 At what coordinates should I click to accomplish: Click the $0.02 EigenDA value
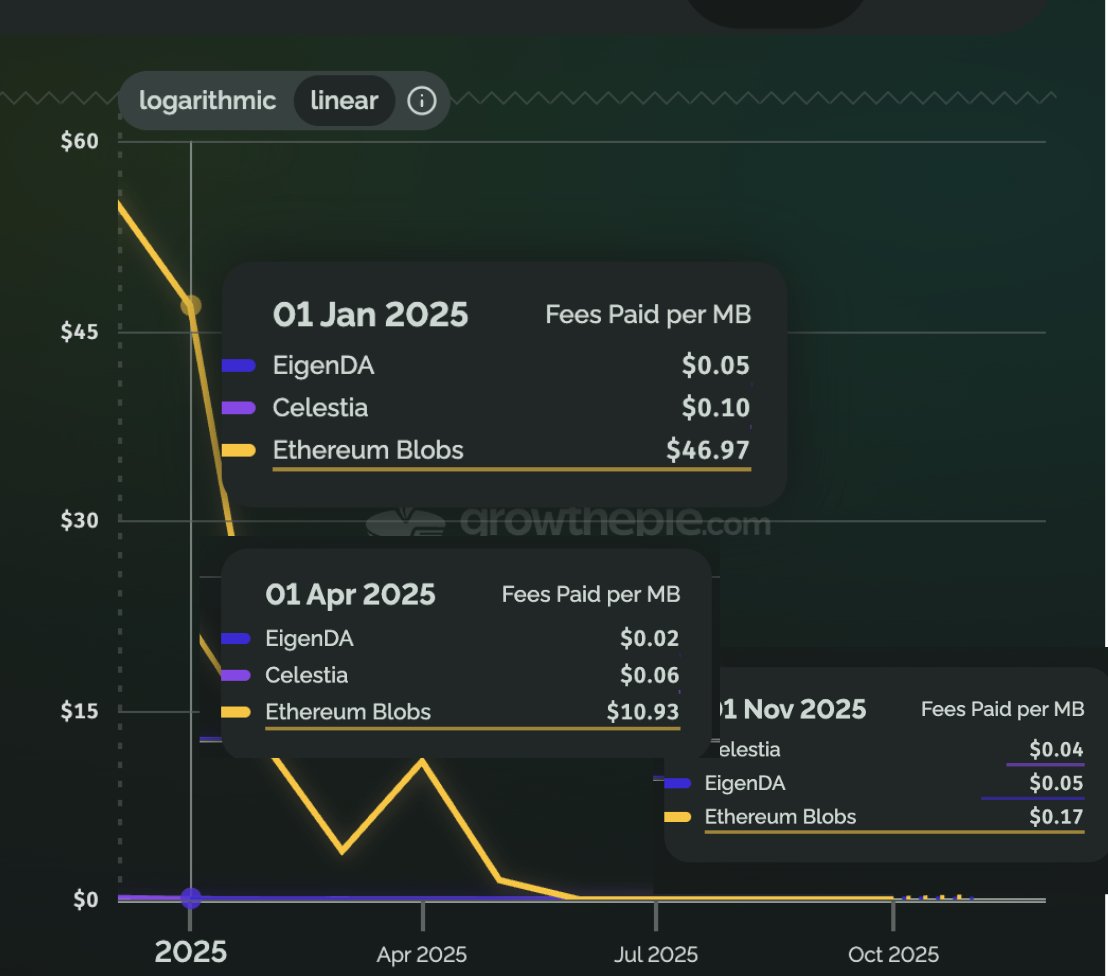coord(649,638)
